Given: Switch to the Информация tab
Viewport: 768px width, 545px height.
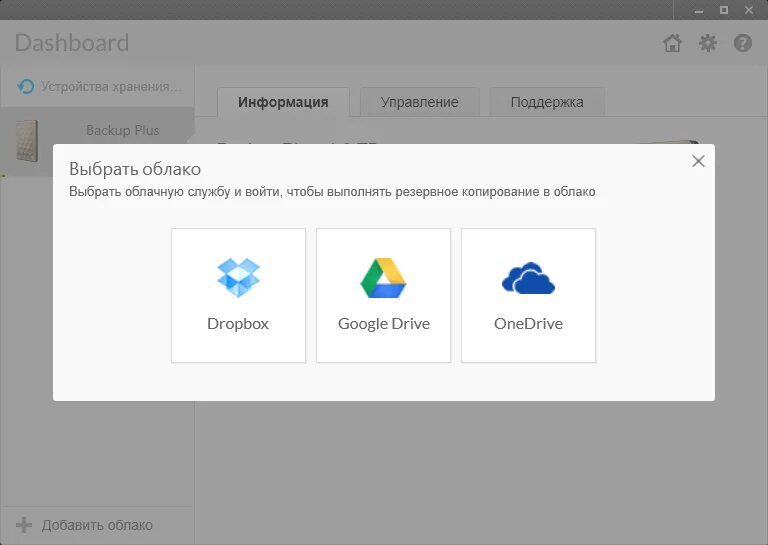Looking at the screenshot, I should pyautogui.click(x=283, y=102).
